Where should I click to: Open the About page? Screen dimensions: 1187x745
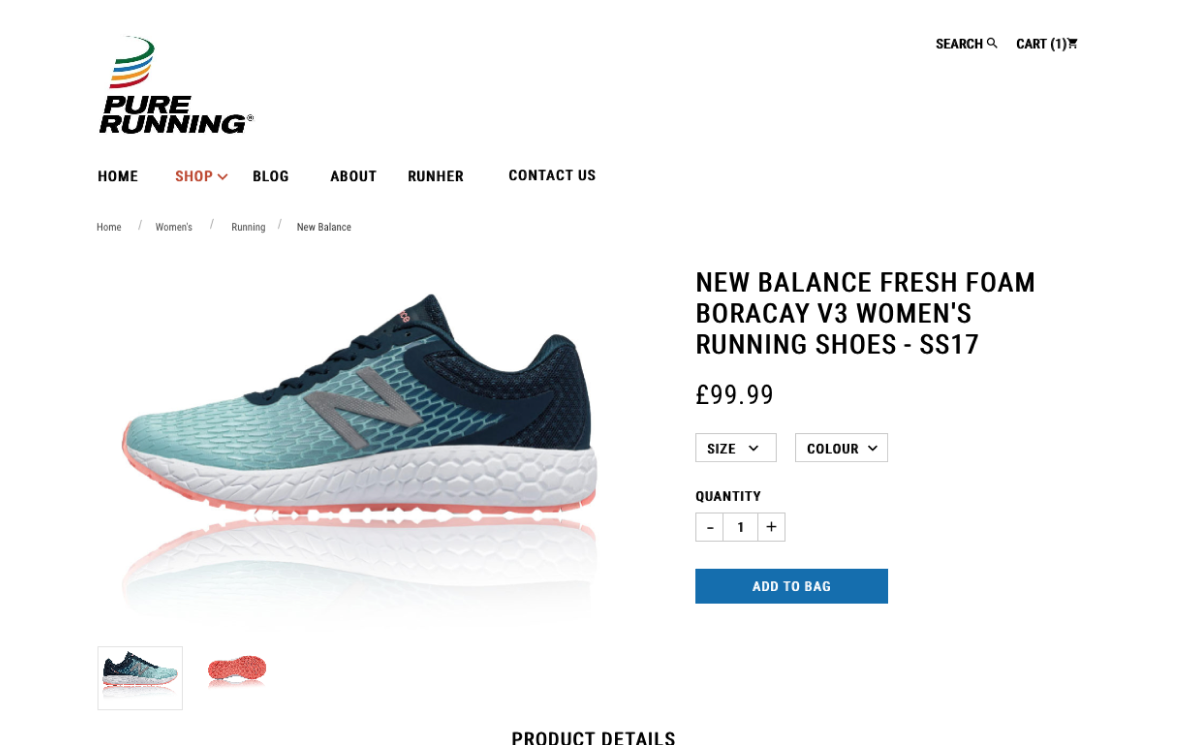pyautogui.click(x=354, y=176)
